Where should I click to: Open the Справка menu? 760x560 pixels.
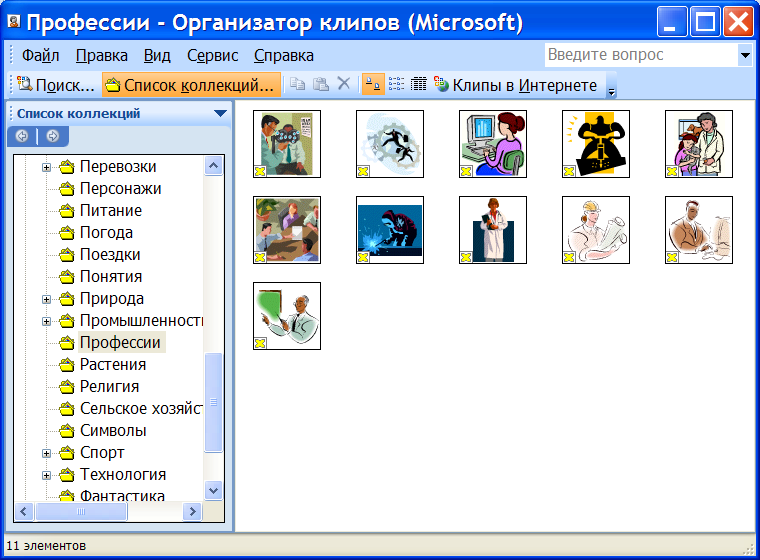coord(284,55)
